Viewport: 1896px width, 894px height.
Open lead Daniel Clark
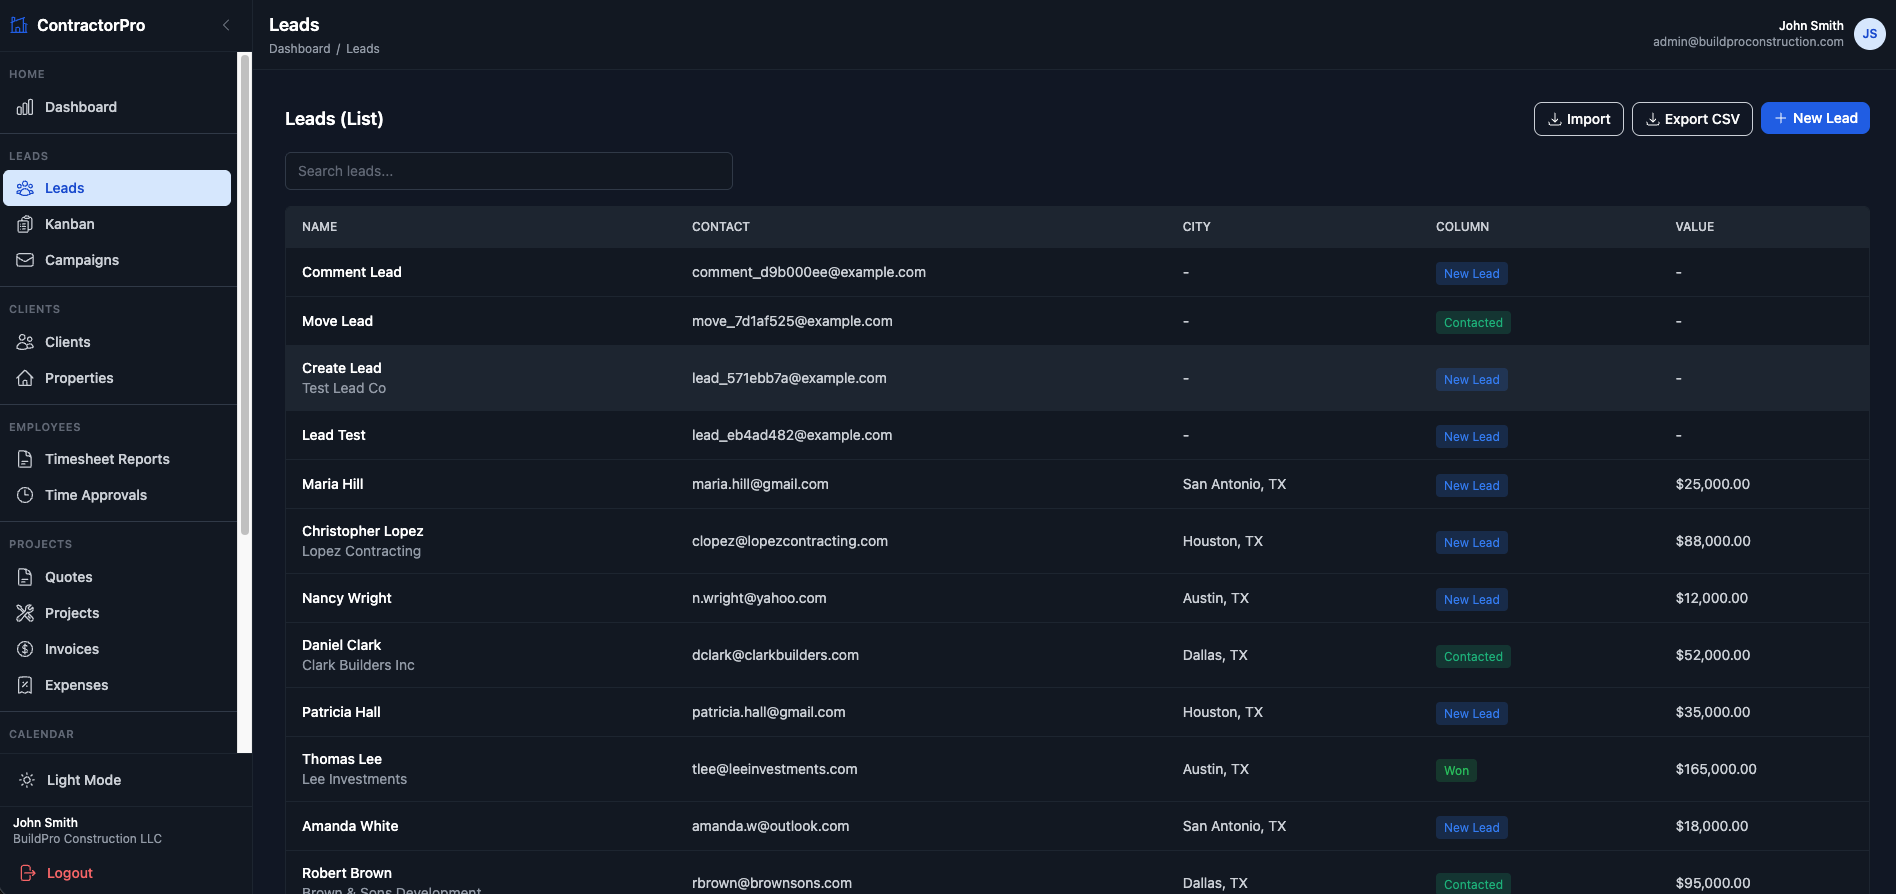tap(341, 645)
